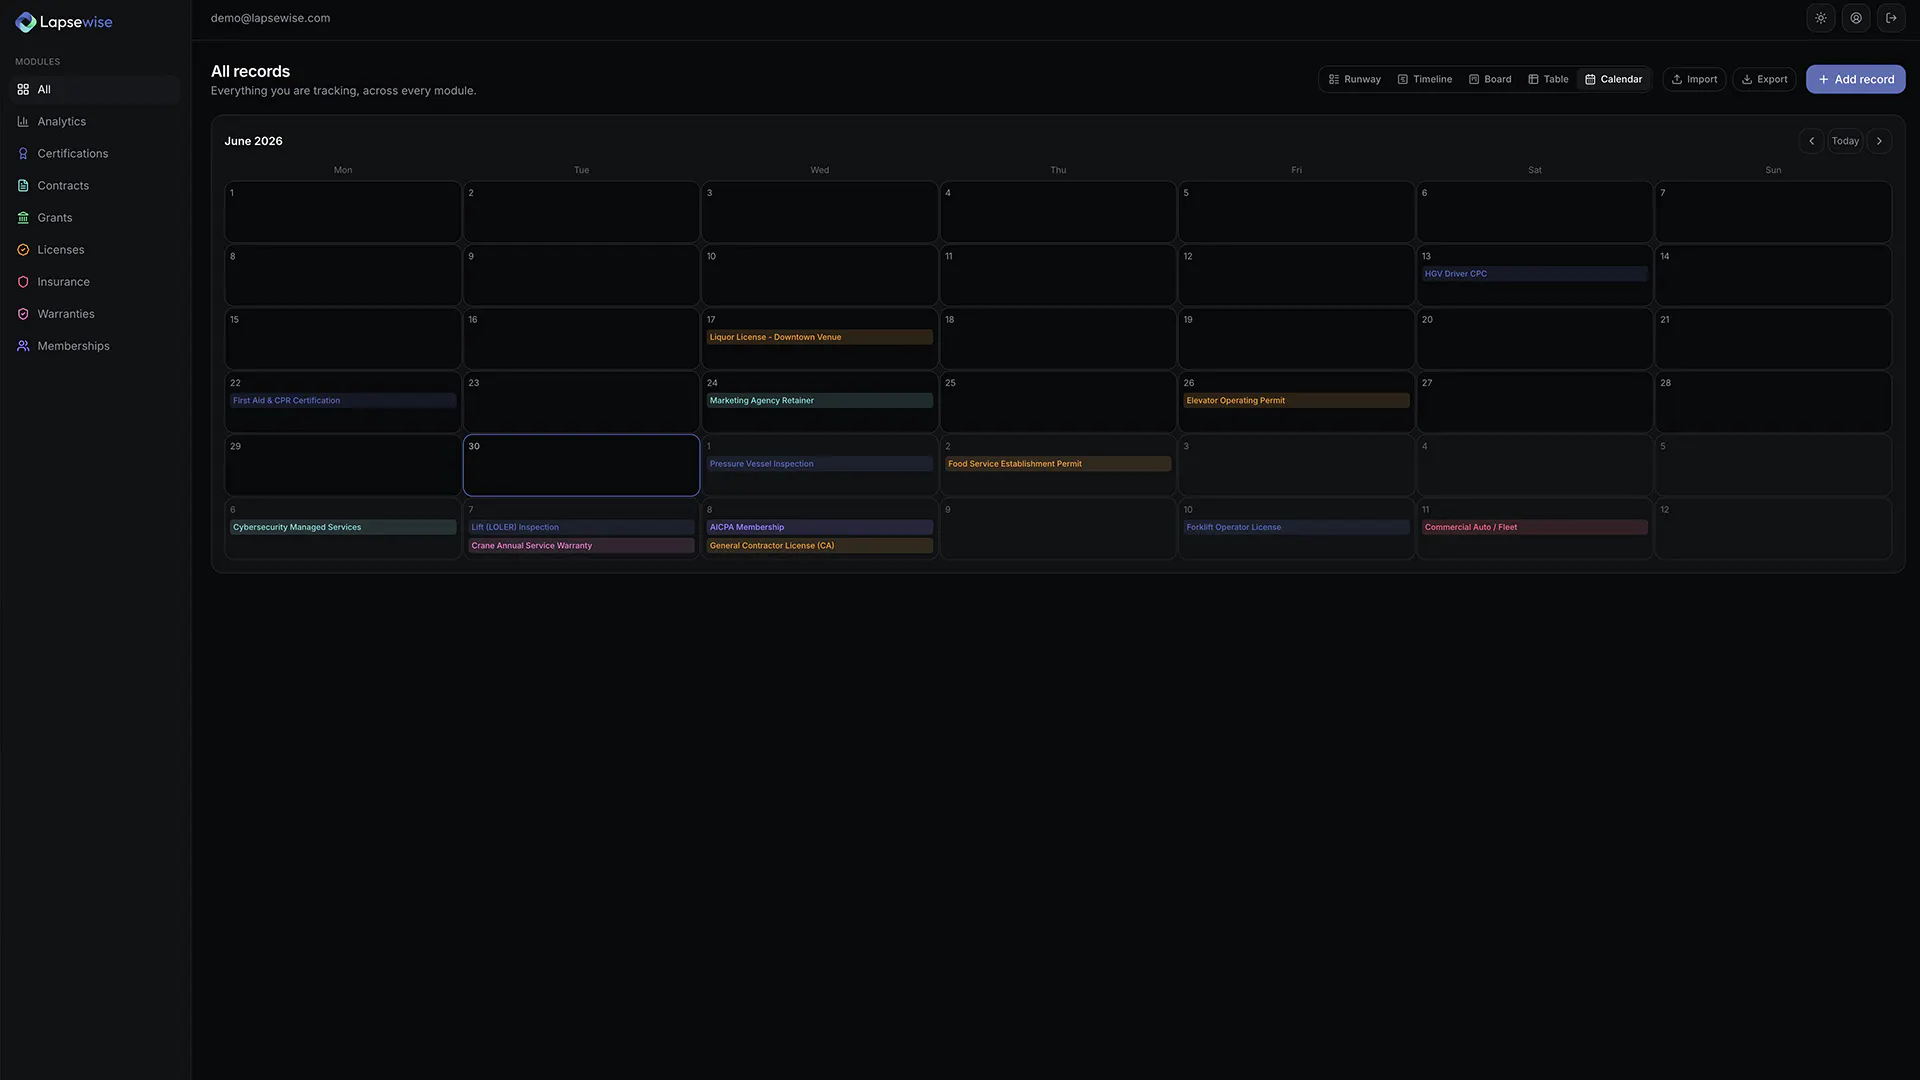Click the June 2026 month heading
Screen dimensions: 1920x1080
253,141
